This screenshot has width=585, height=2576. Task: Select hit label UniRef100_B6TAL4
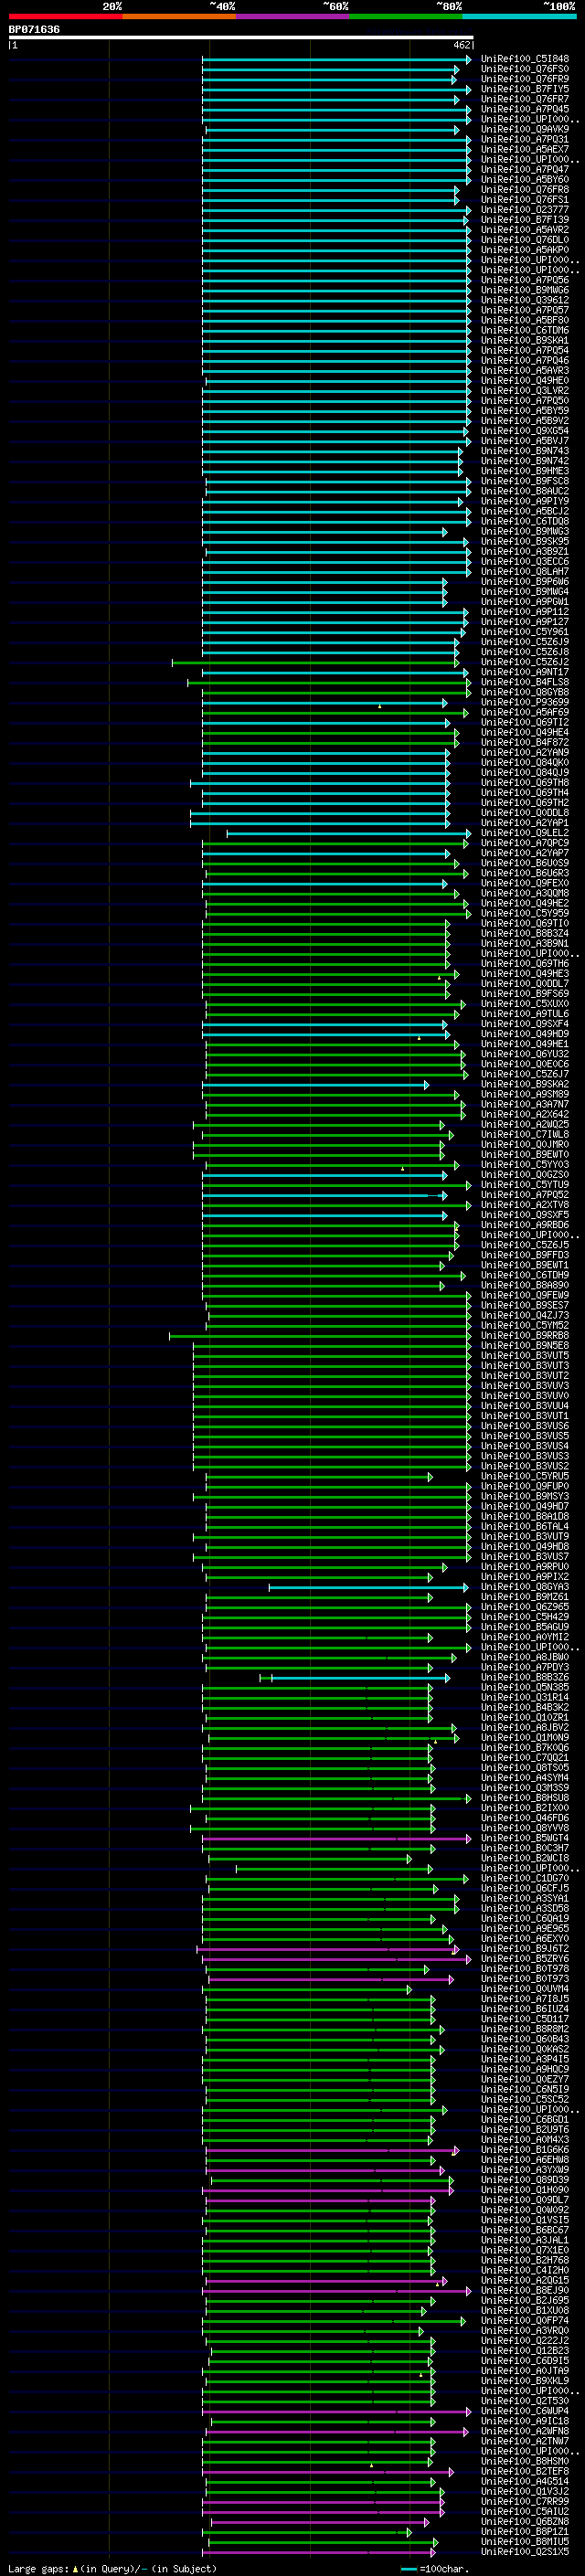[x=525, y=1526]
